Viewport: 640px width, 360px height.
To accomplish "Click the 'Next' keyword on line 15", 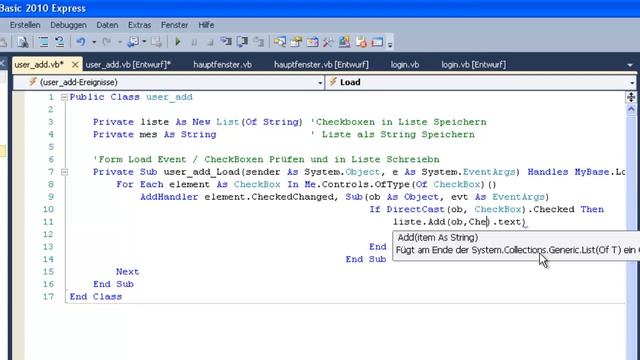I will click(127, 272).
